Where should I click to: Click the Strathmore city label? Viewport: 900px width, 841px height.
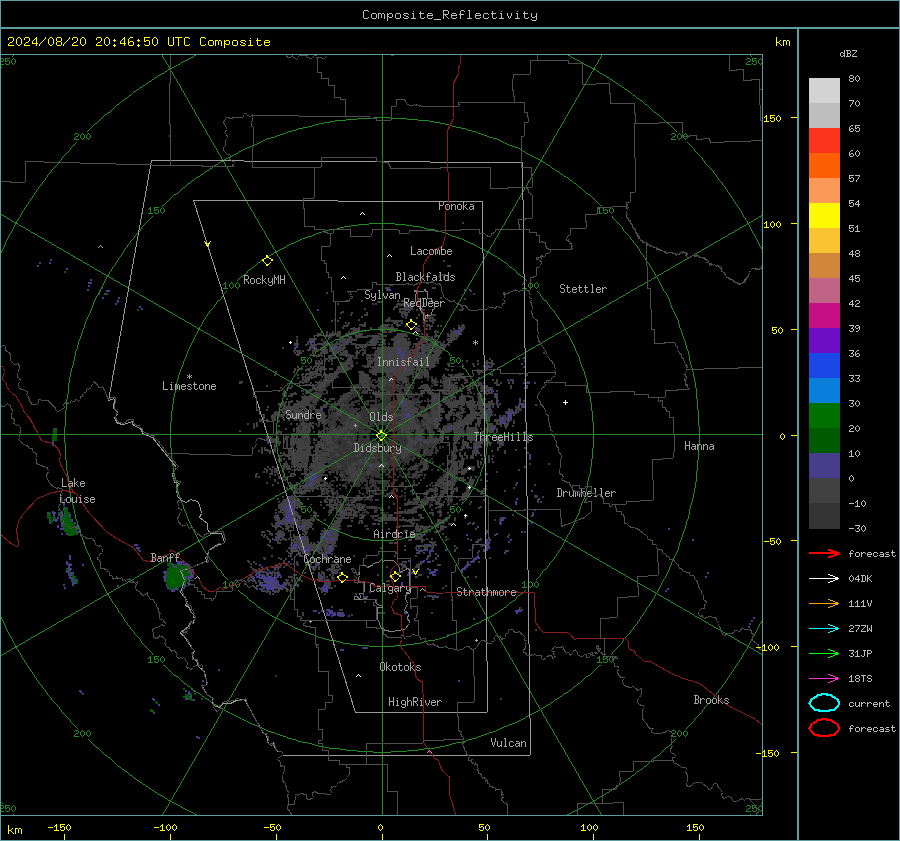[487, 592]
